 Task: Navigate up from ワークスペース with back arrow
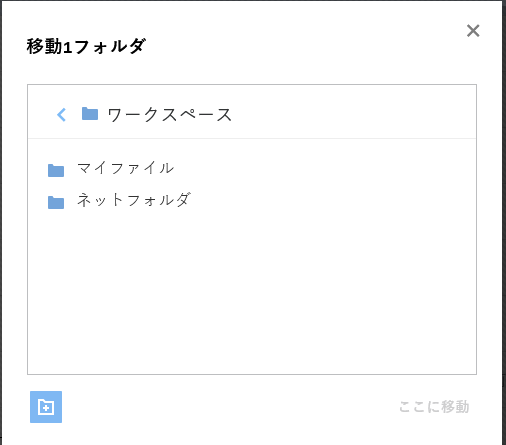click(61, 115)
